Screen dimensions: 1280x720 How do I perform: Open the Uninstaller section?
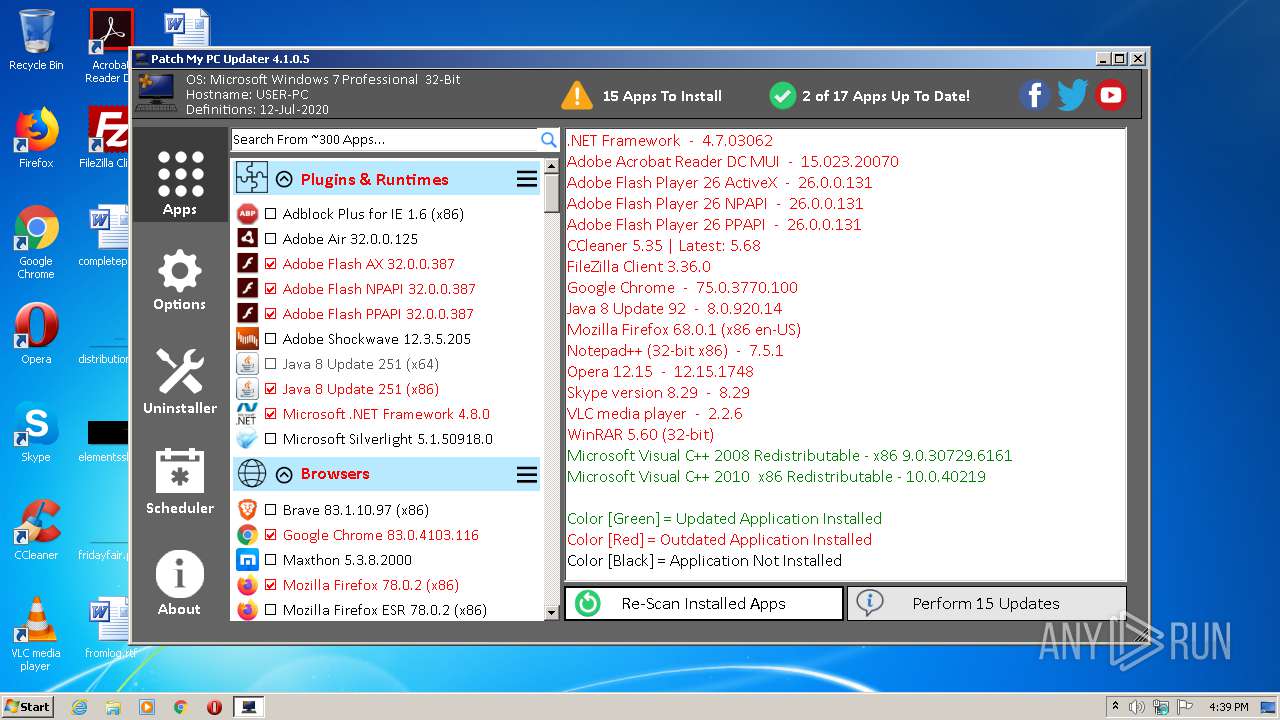(180, 381)
